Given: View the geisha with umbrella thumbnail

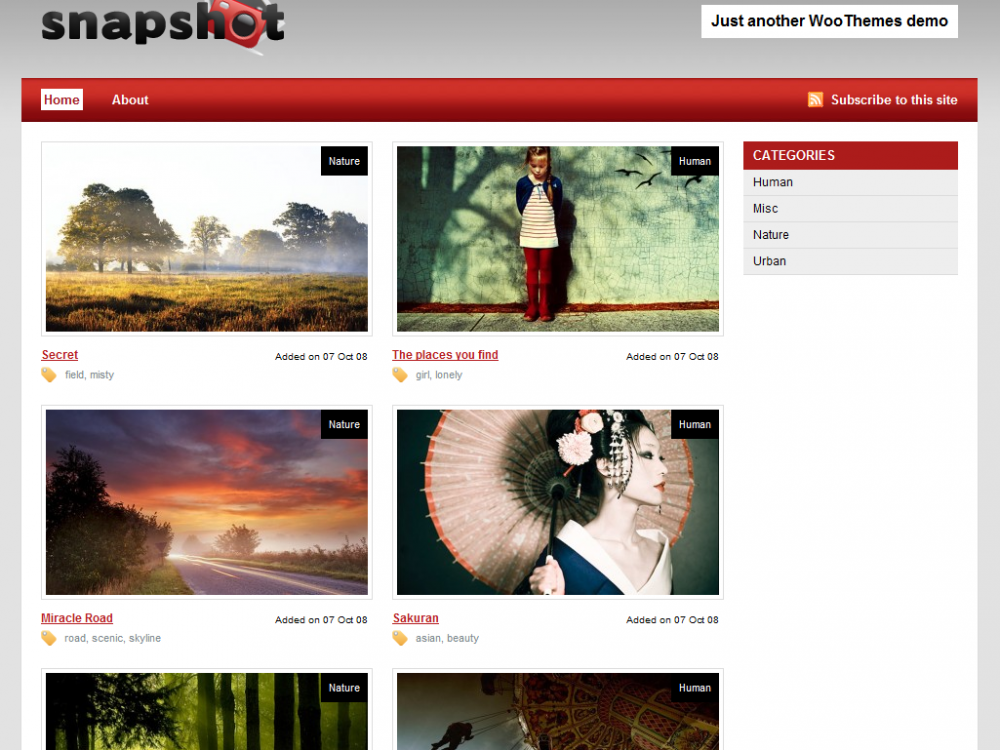Looking at the screenshot, I should [x=558, y=502].
